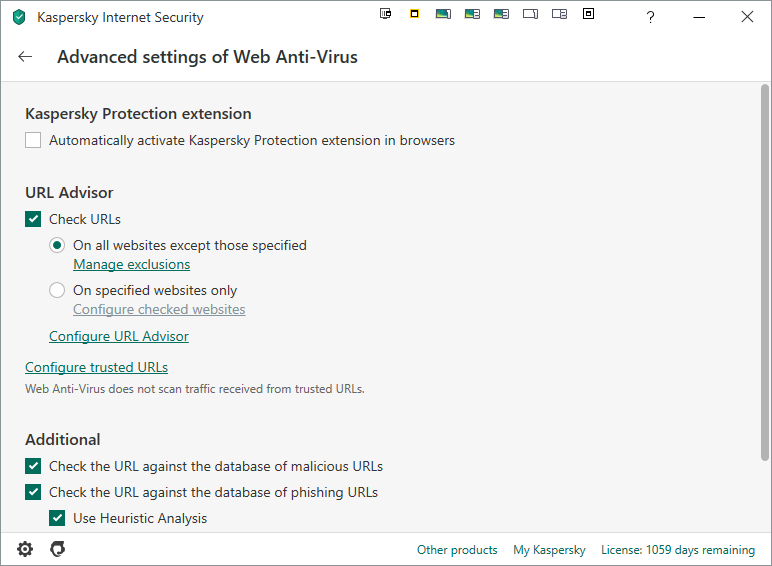
Task: Open Configure URL Advisor link
Action: [x=119, y=337]
